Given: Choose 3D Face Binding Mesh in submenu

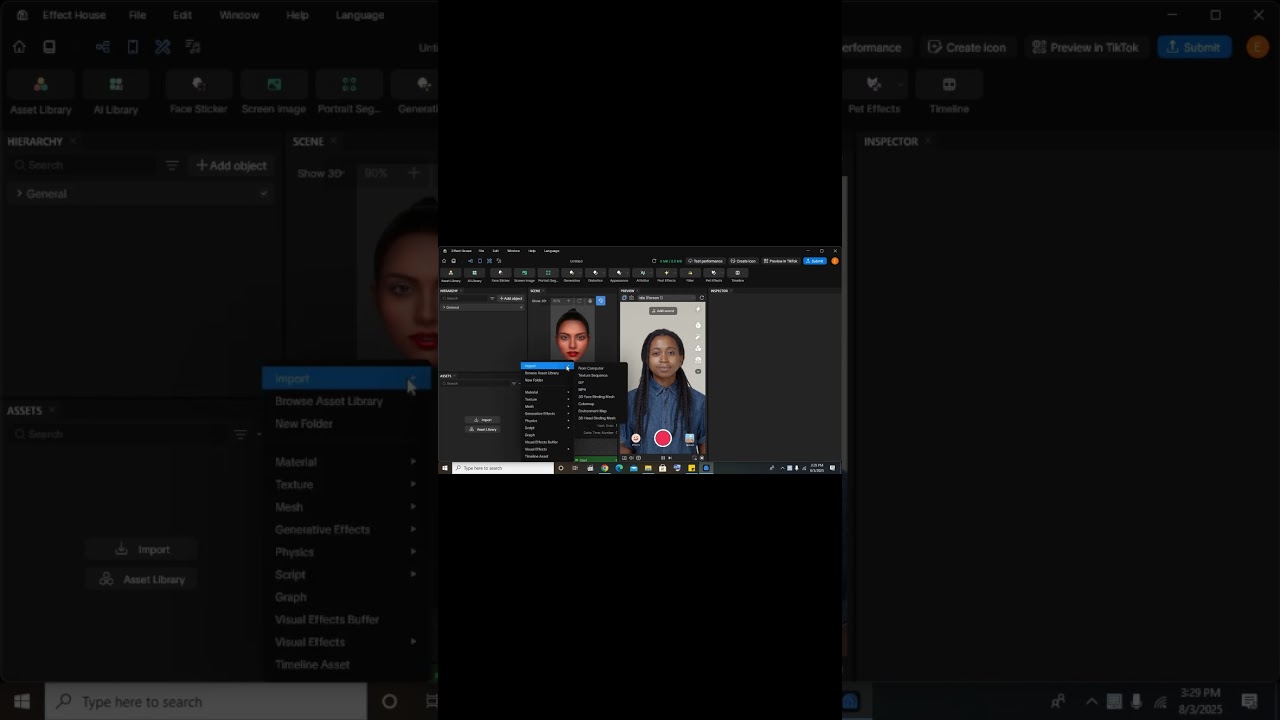Looking at the screenshot, I should 597,397.
